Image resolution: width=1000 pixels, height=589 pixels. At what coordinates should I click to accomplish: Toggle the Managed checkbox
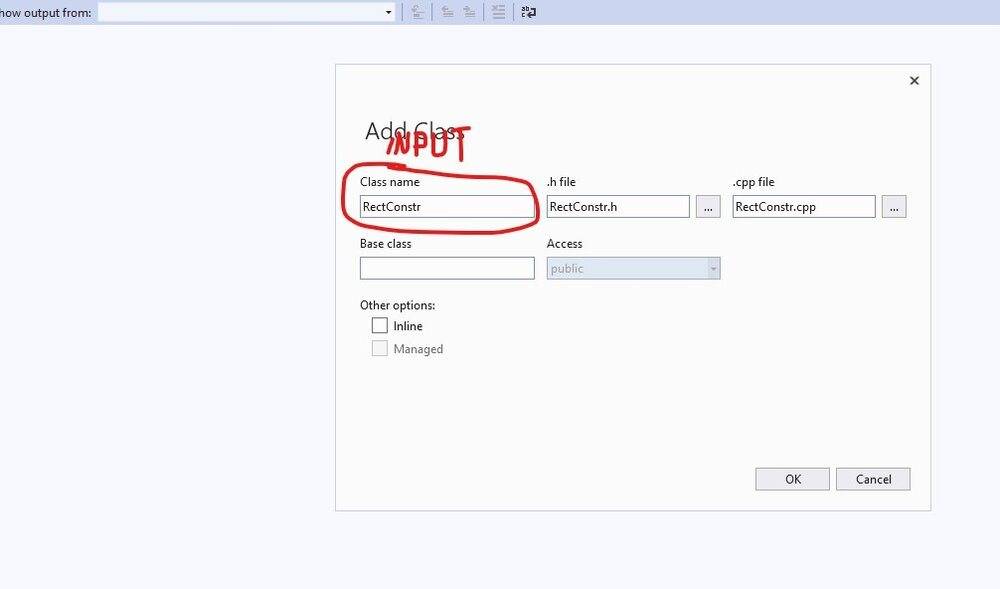379,348
